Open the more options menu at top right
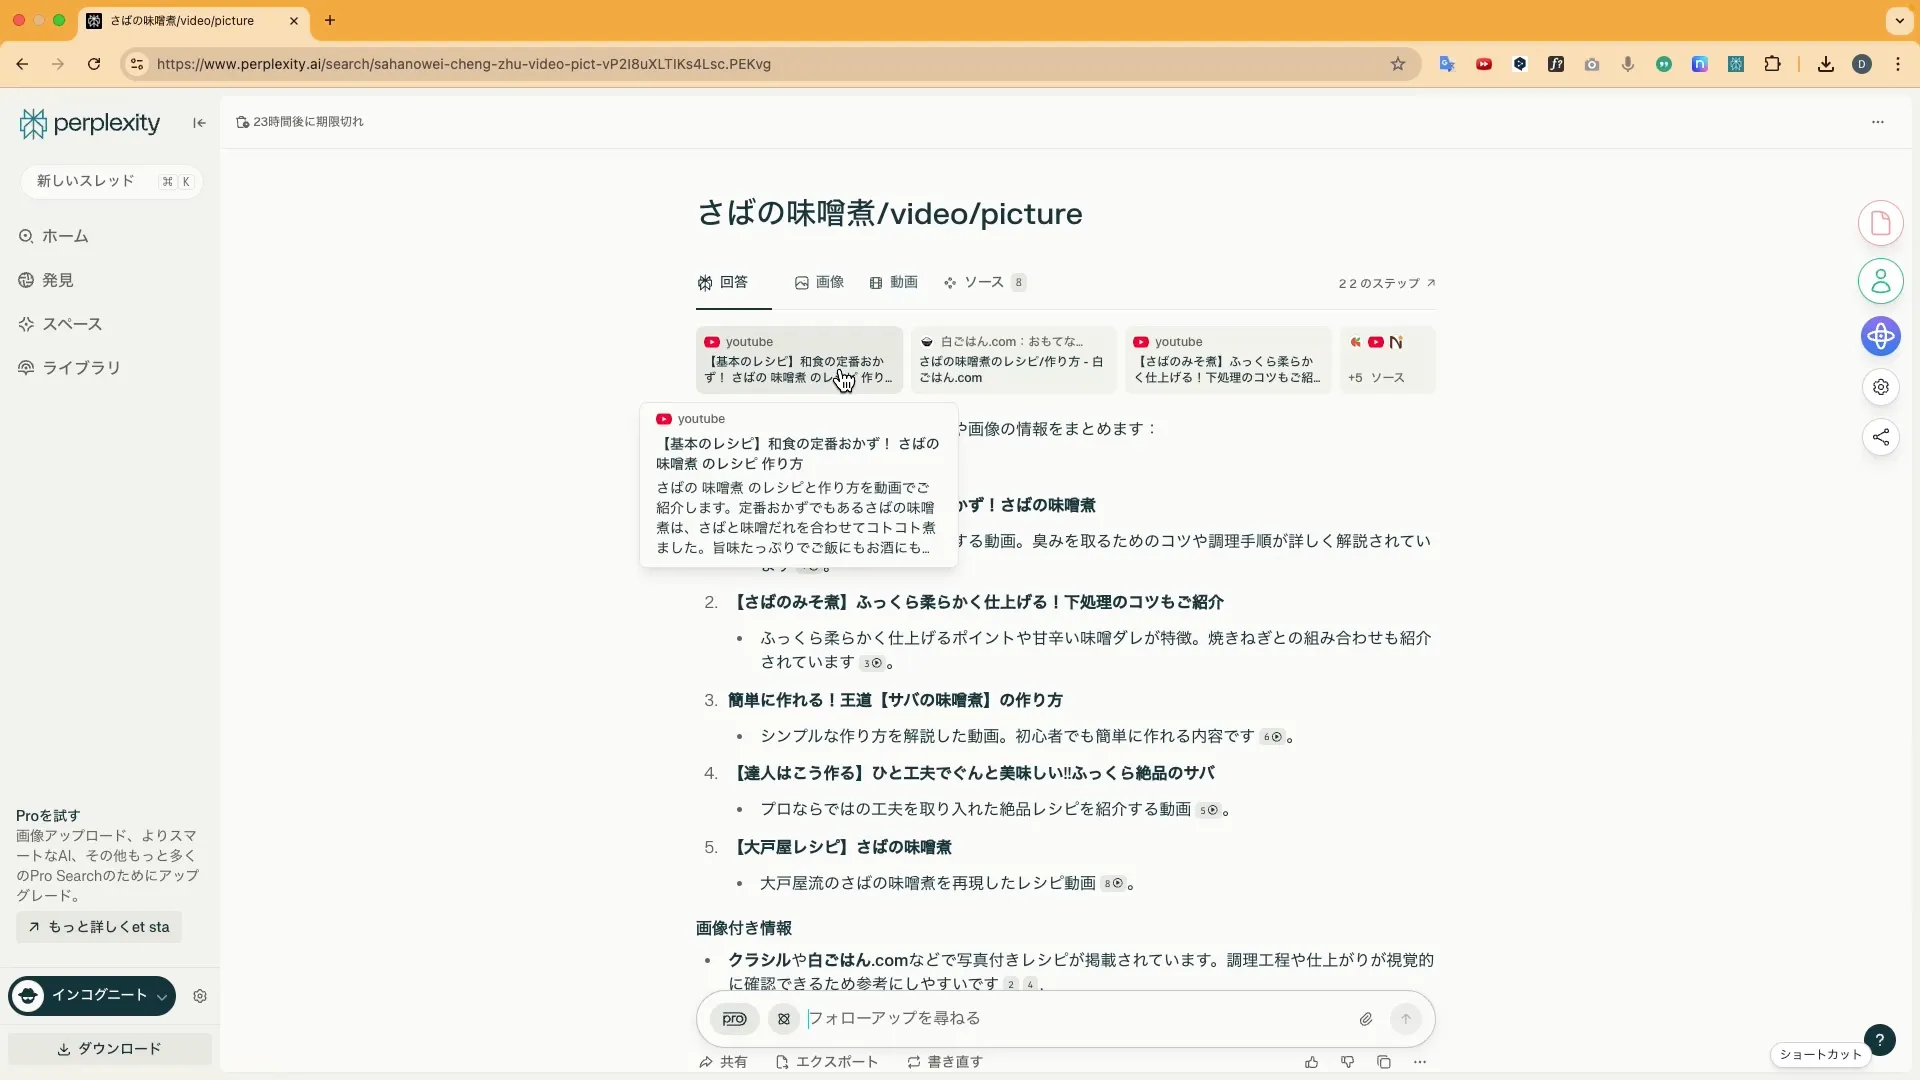1920x1080 pixels. tap(1878, 121)
